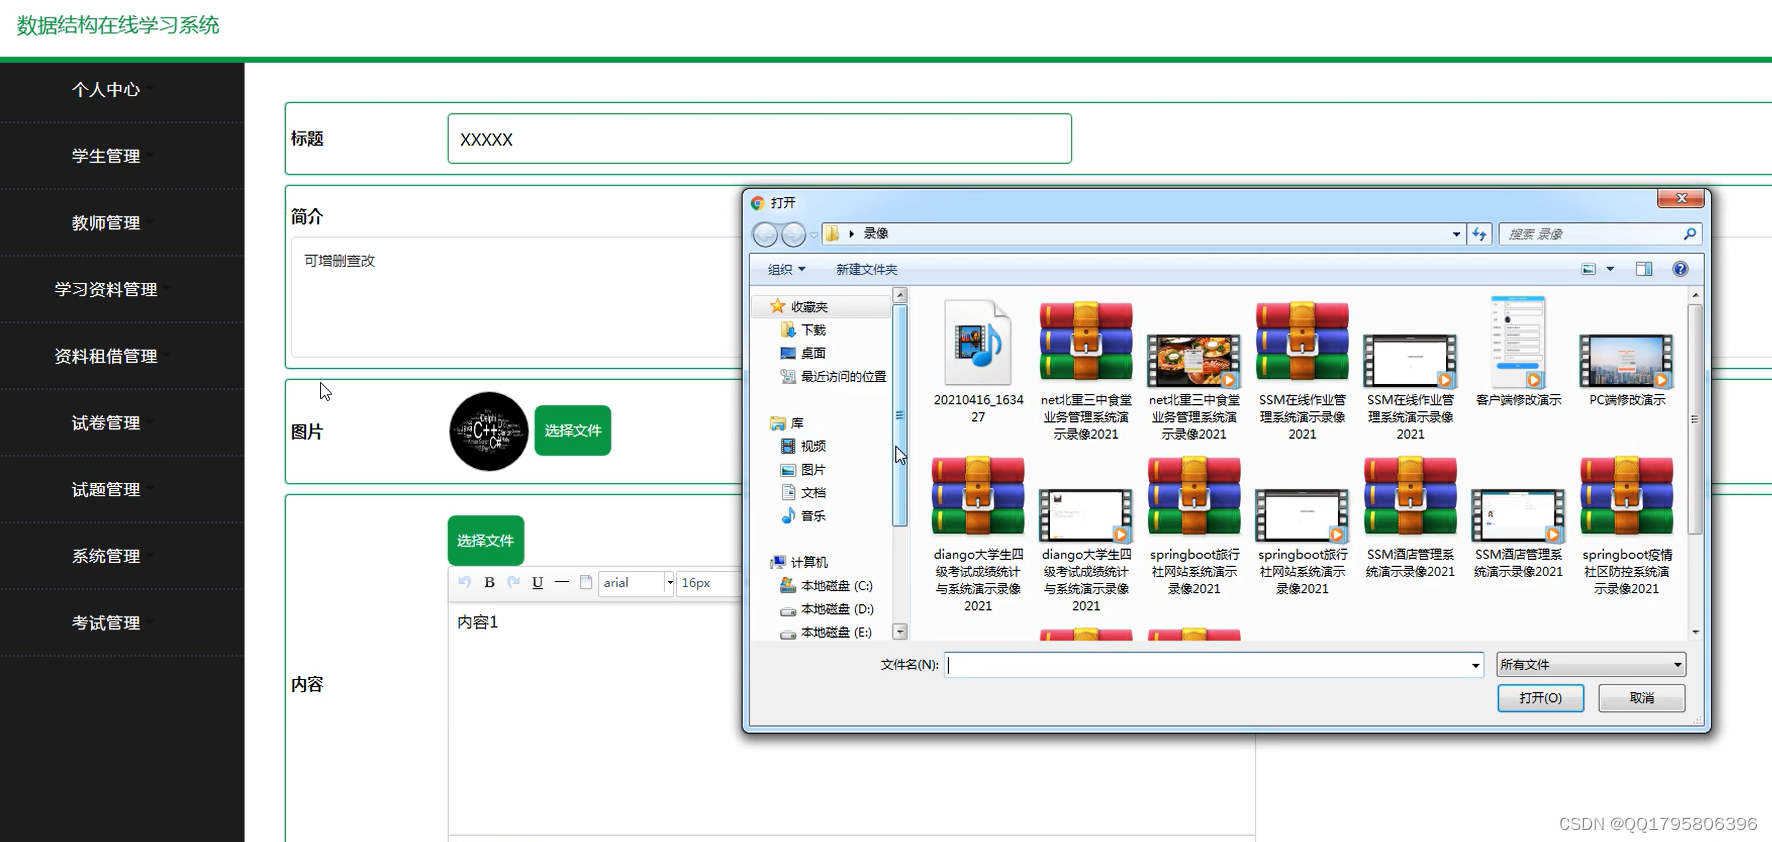The height and width of the screenshot is (842, 1772).
Task: Click the 取消 button in the dialog
Action: [x=1641, y=698]
